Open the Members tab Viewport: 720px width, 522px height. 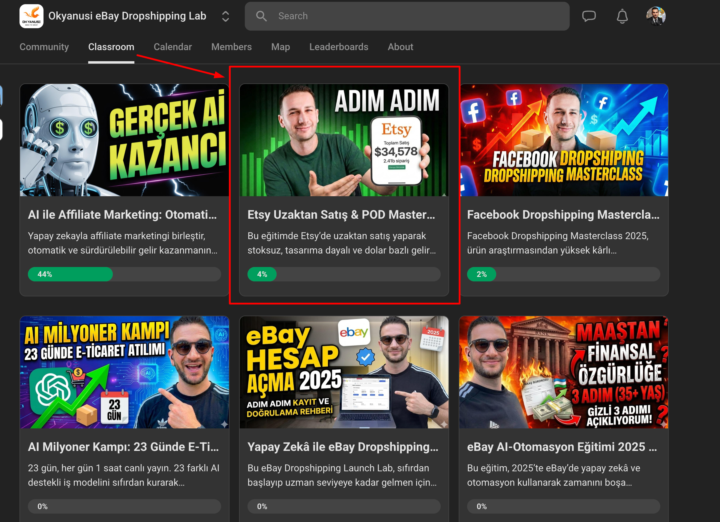tap(231, 47)
